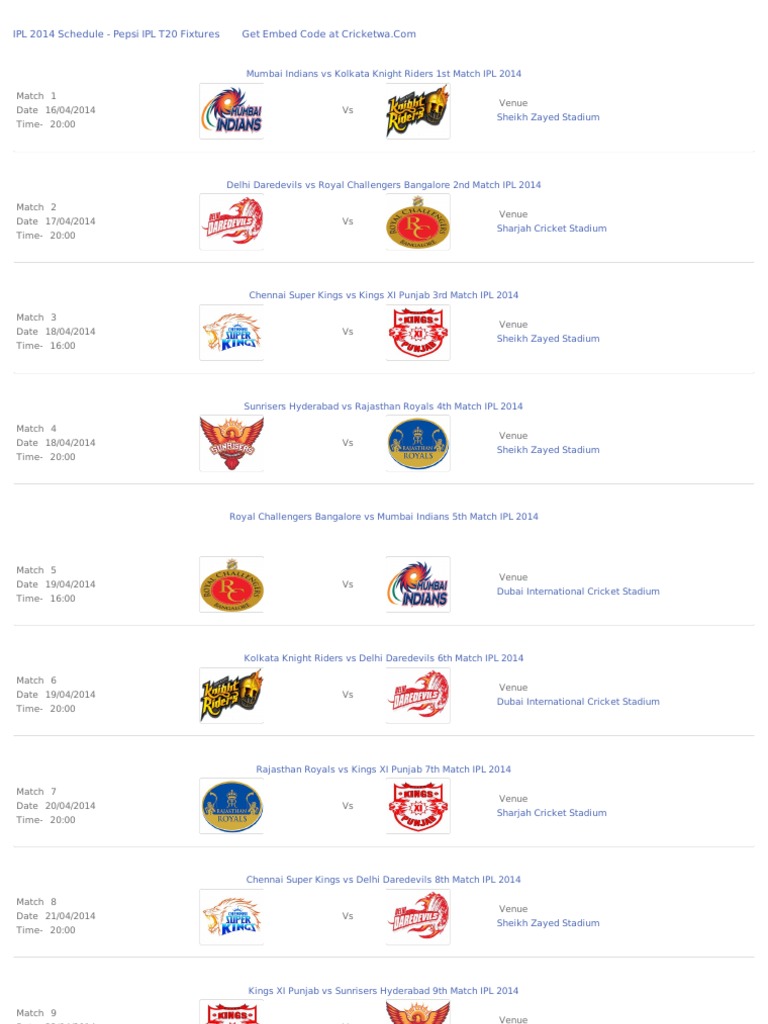Click the Royal Challengers Bangalore logo in Match 2

(418, 222)
